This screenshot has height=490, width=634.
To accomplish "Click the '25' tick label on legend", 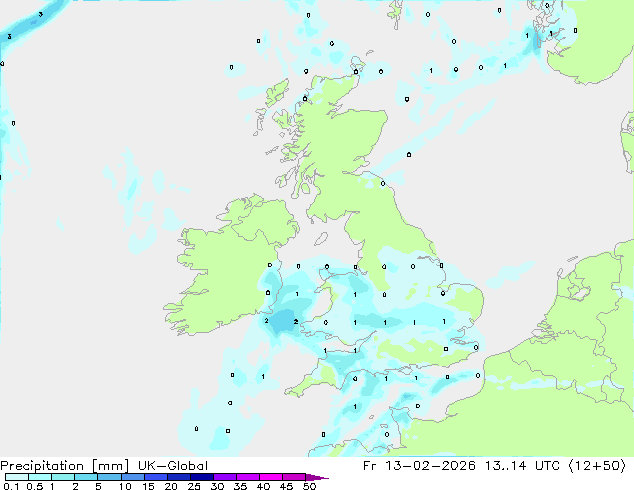I will [194, 487].
